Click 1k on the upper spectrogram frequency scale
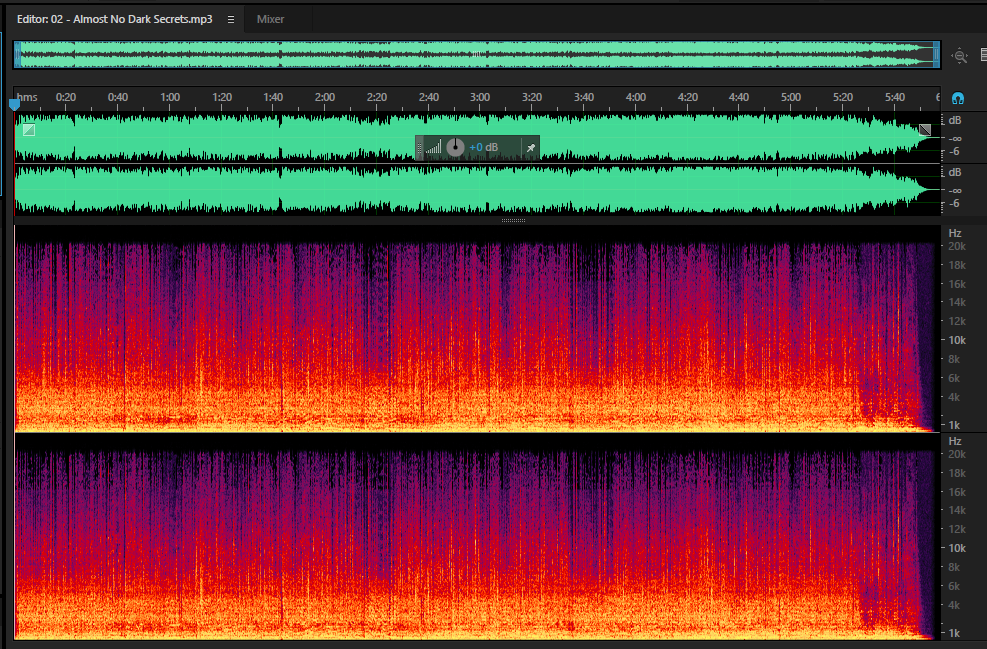Image resolution: width=987 pixels, height=649 pixels. (954, 426)
